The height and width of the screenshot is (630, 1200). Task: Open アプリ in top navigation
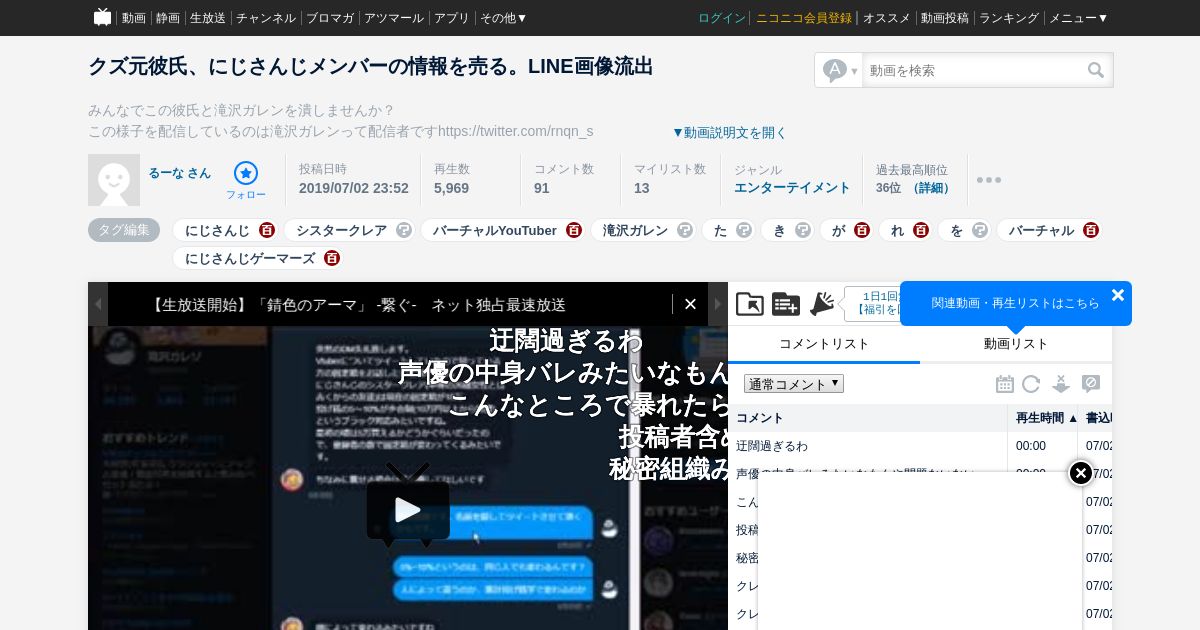[x=452, y=18]
